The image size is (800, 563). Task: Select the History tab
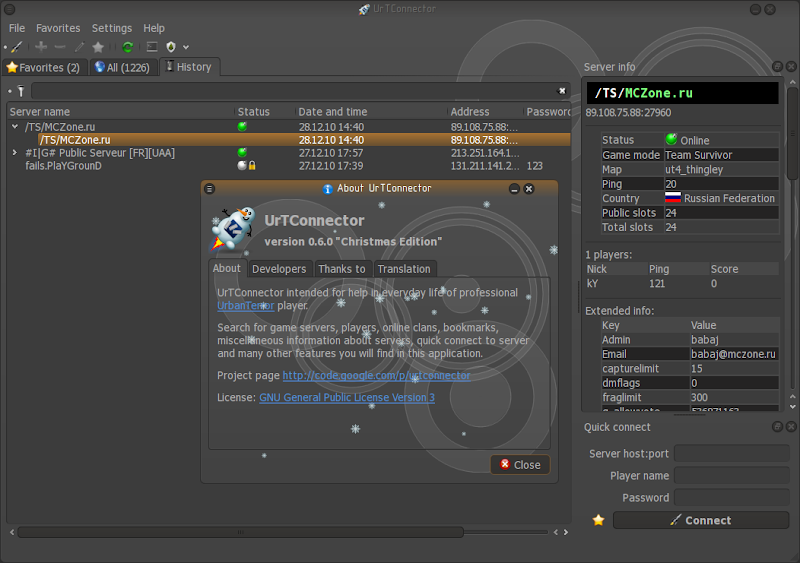[x=189, y=67]
